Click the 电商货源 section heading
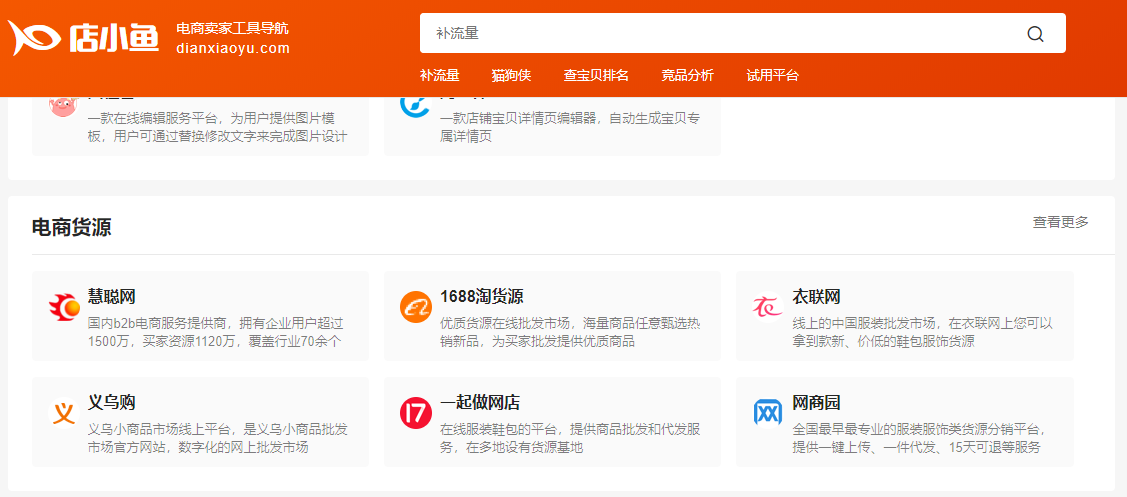 (71, 227)
